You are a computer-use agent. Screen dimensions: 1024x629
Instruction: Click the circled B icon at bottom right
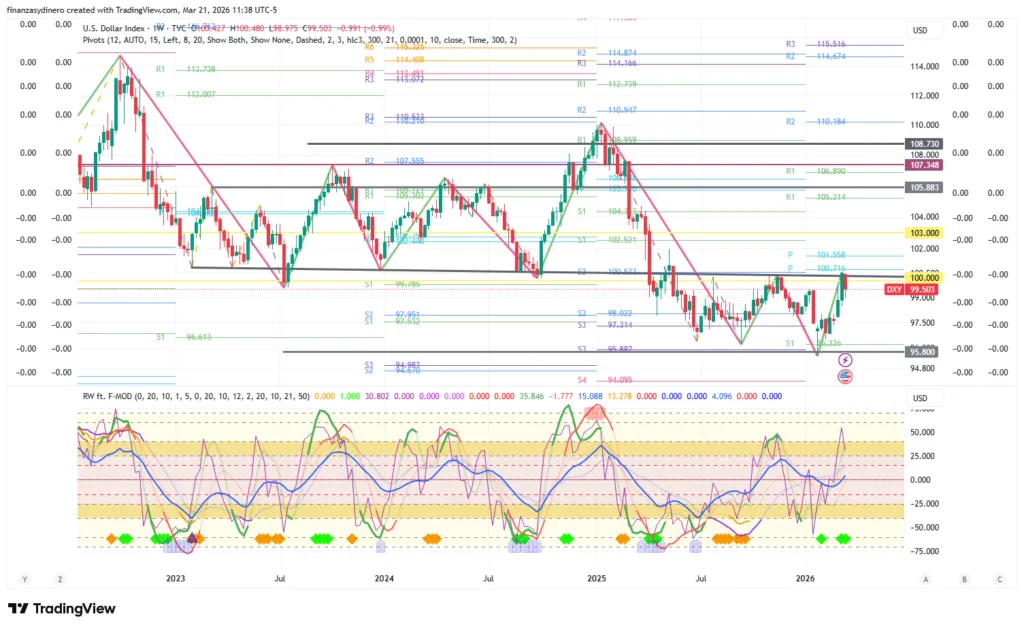963,579
